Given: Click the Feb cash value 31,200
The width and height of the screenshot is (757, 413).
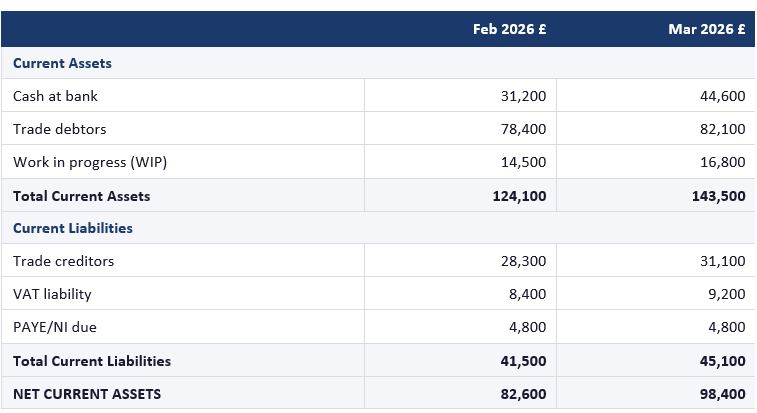Looking at the screenshot, I should tap(523, 96).
